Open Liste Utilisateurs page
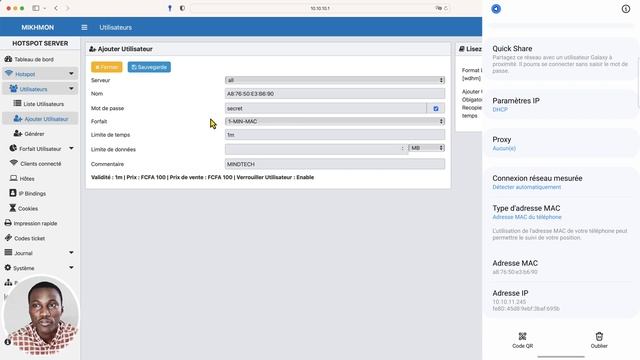This screenshot has width=640, height=360. (44, 104)
